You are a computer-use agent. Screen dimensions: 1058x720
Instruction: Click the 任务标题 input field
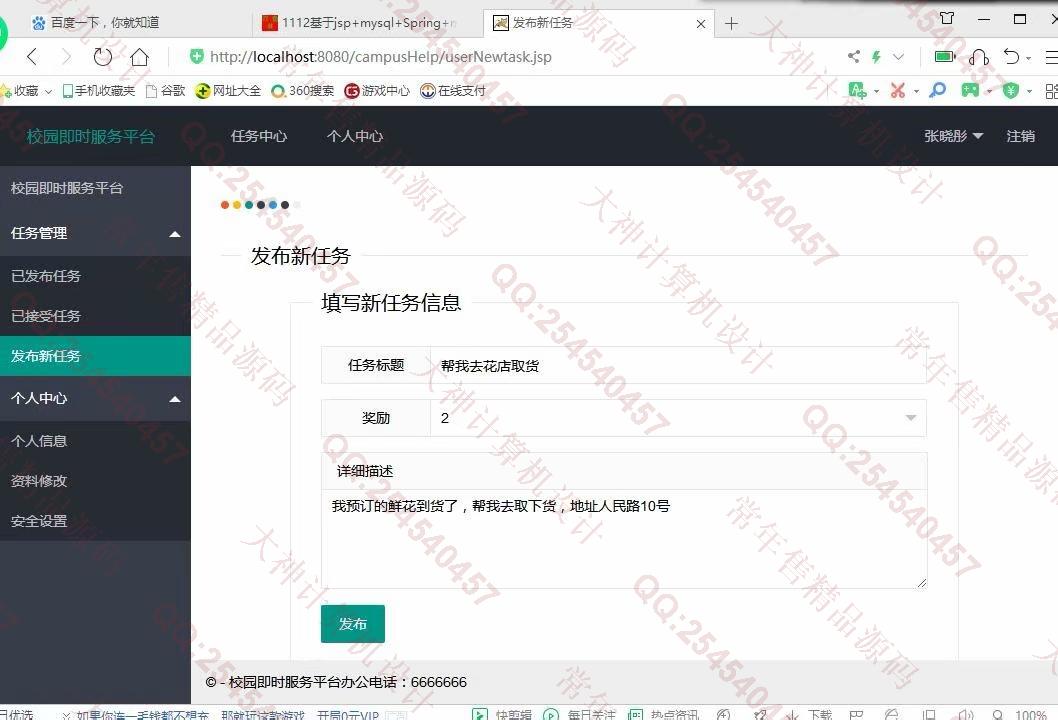(678, 366)
